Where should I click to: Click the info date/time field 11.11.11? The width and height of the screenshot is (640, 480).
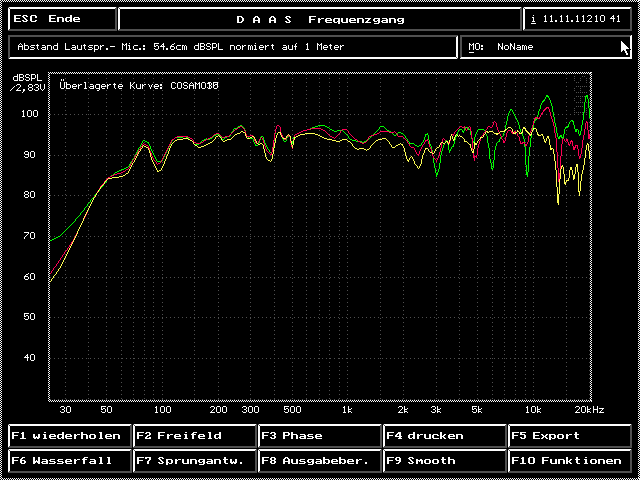coord(577,19)
